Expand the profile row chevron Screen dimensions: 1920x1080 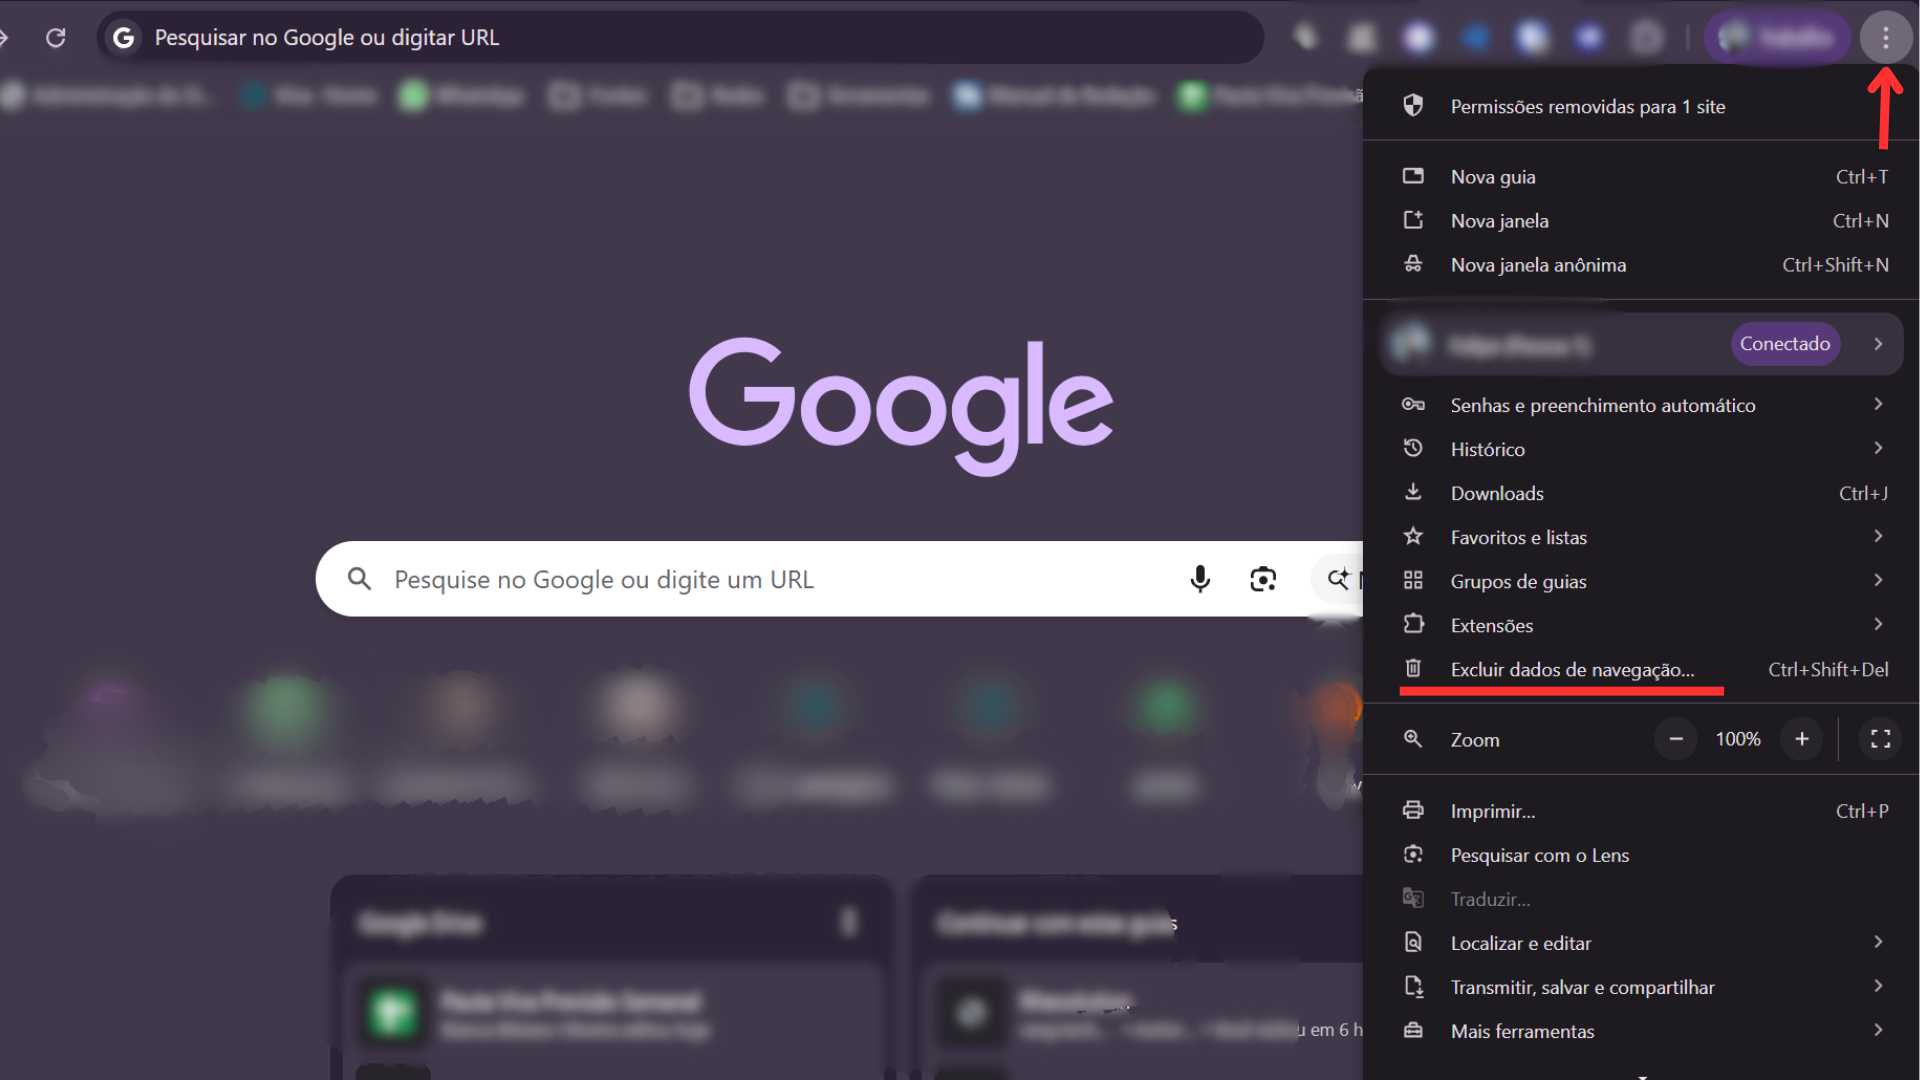[1878, 344]
